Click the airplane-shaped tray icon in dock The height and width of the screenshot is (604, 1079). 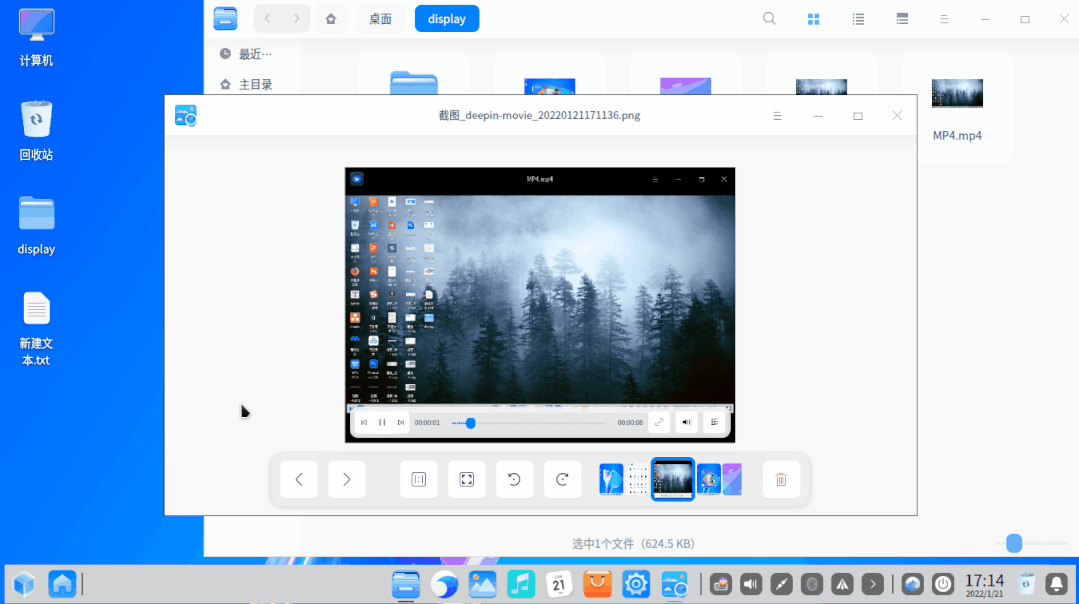point(842,585)
